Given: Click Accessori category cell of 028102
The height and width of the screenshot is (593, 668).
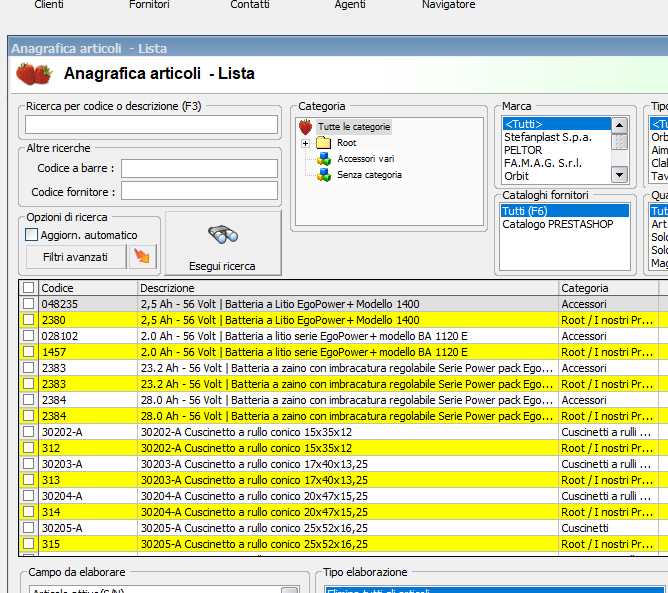Looking at the screenshot, I should pyautogui.click(x=608, y=336).
